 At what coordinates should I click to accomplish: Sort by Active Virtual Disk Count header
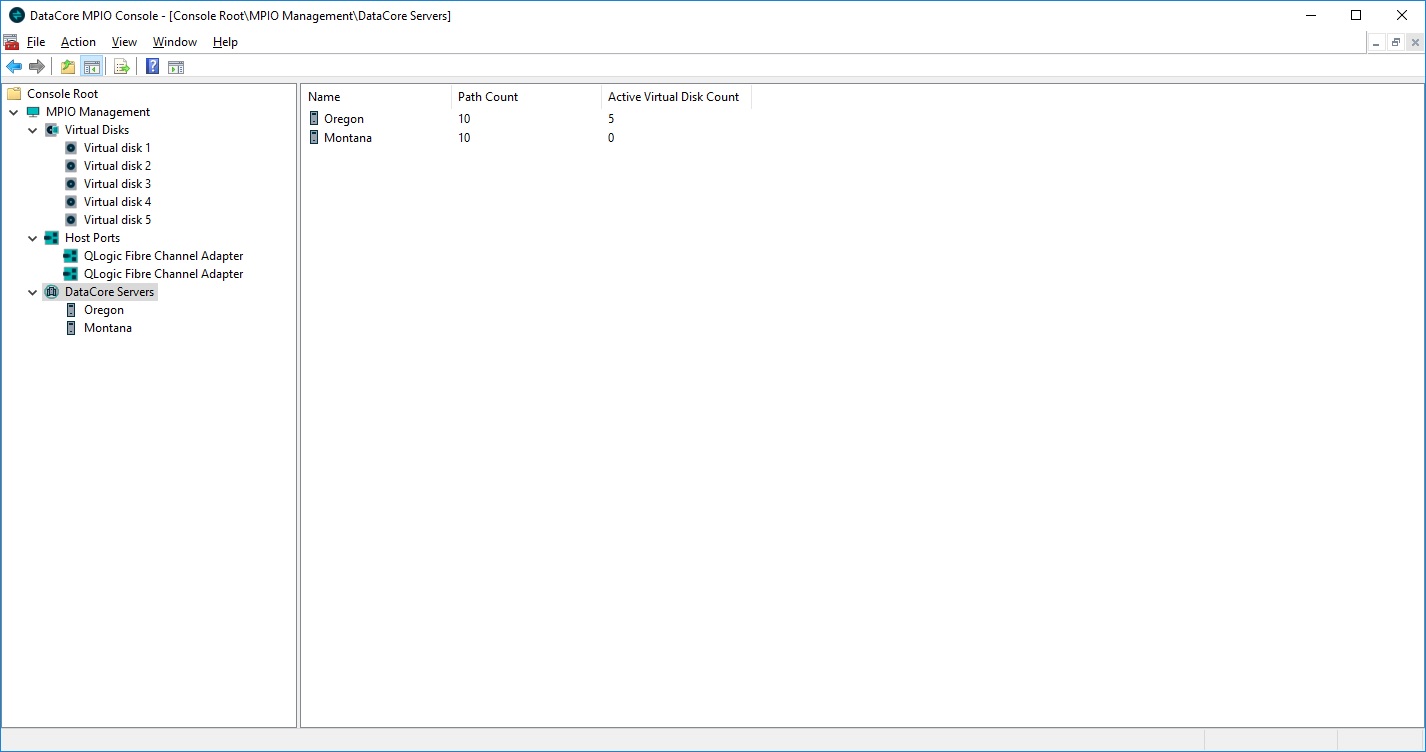pos(675,97)
